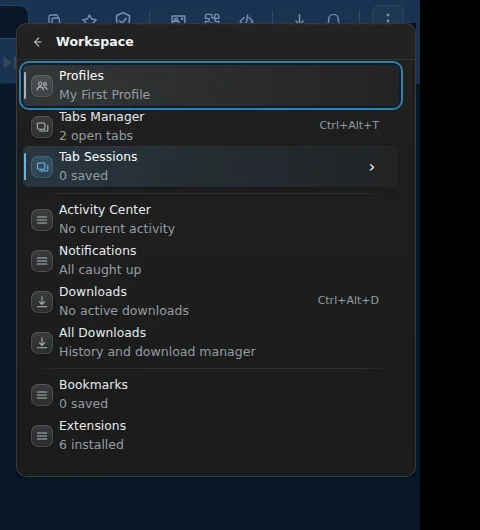Go back using the Workspace back arrow

[x=38, y=42]
